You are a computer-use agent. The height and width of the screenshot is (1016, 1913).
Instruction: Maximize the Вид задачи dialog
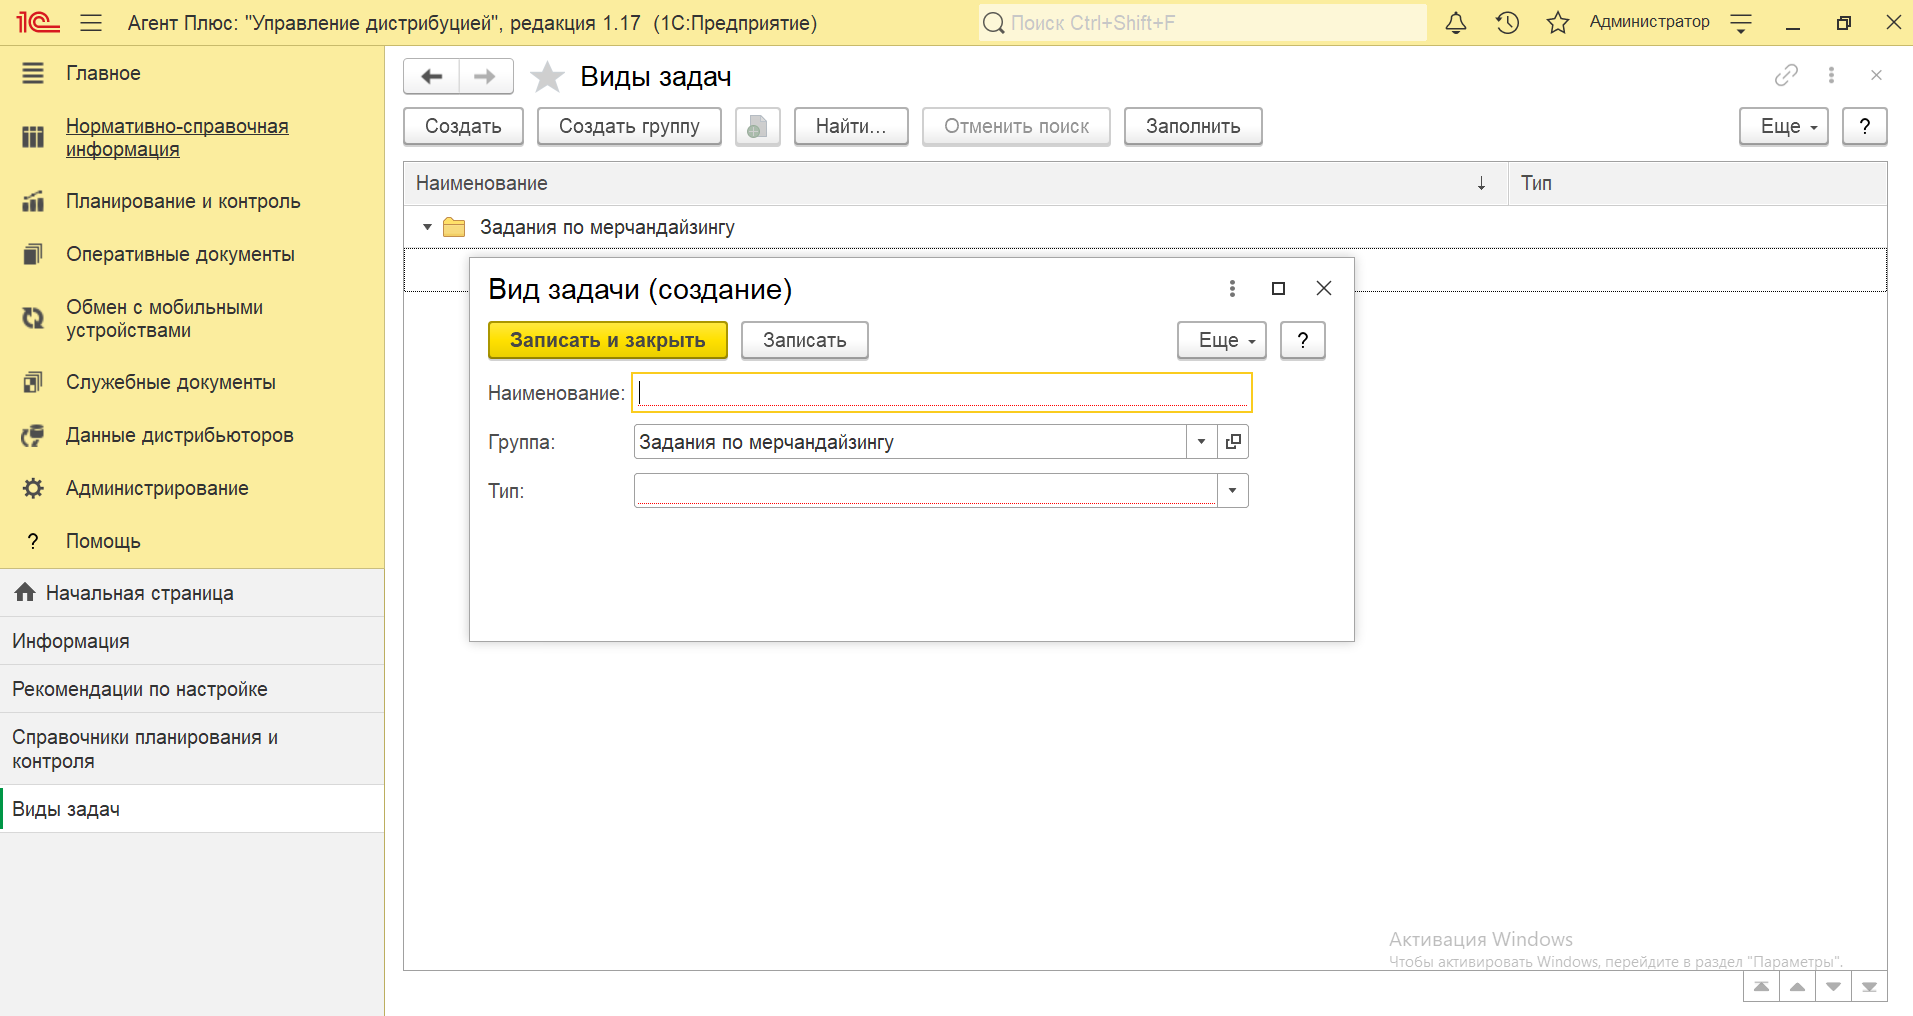[x=1278, y=288]
